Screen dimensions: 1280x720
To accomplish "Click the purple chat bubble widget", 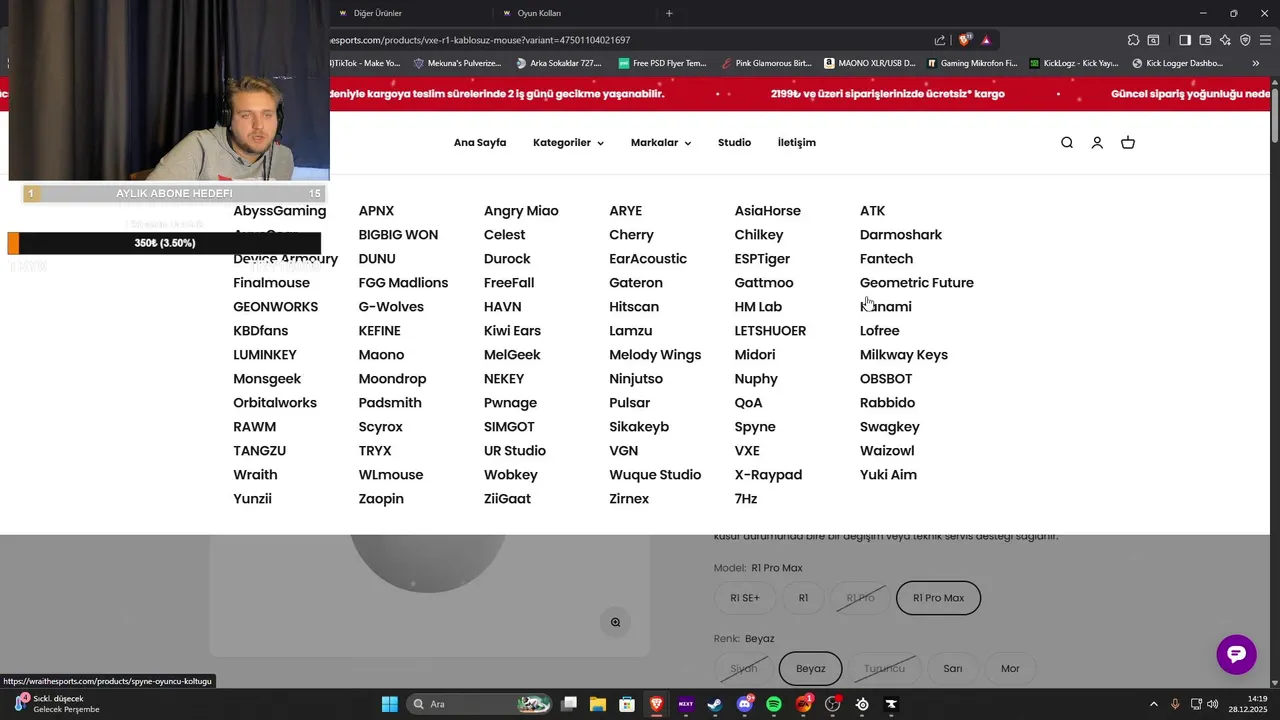I will [1236, 654].
